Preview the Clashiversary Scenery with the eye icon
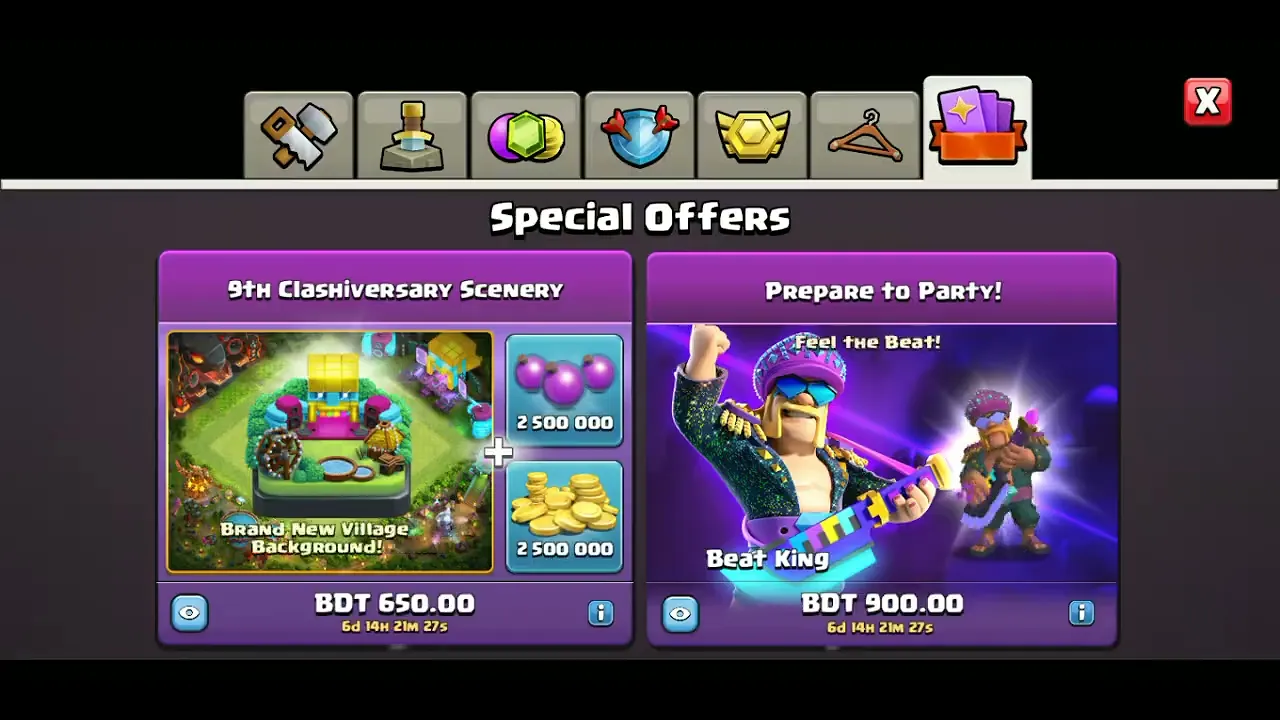 tap(189, 613)
